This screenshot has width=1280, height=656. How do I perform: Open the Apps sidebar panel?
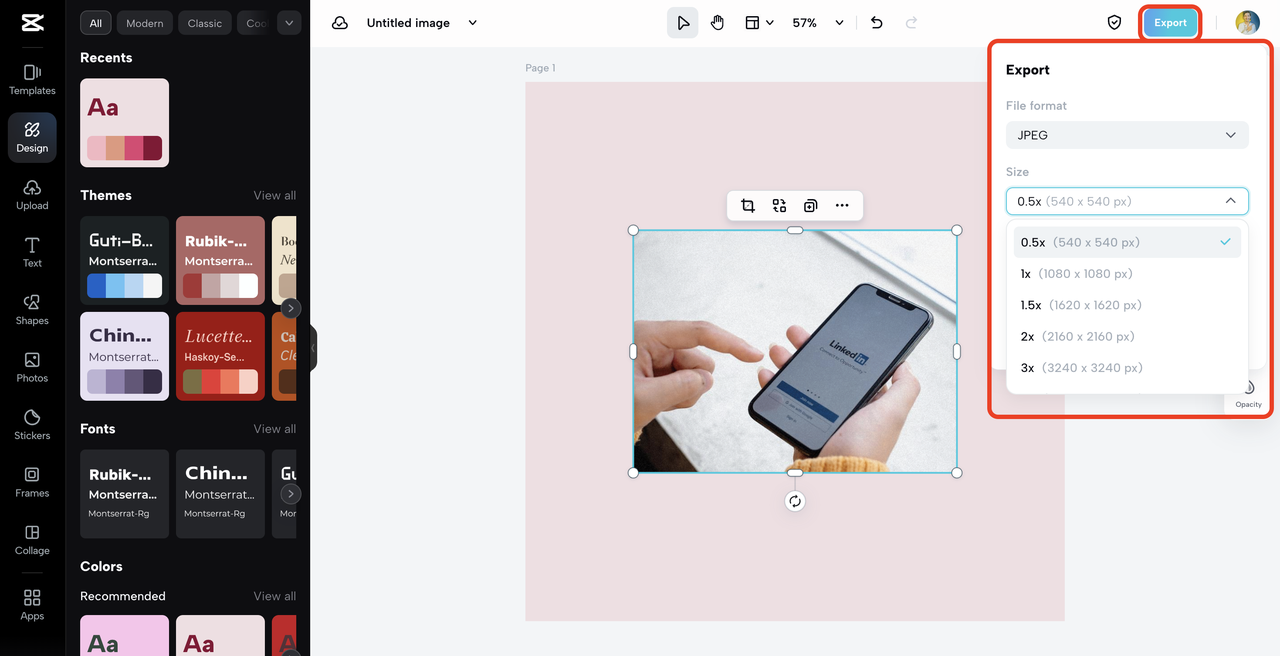32,605
